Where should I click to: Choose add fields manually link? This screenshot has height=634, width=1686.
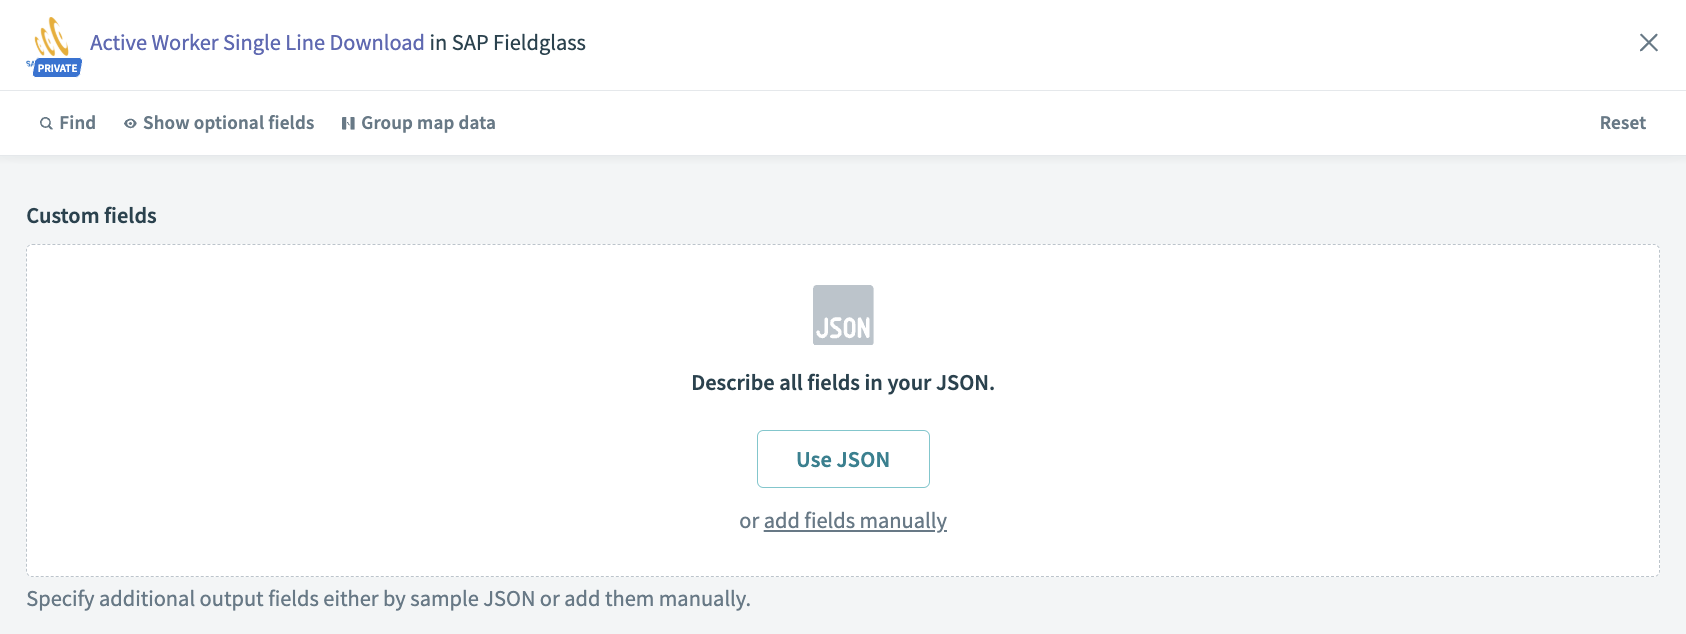pos(855,521)
